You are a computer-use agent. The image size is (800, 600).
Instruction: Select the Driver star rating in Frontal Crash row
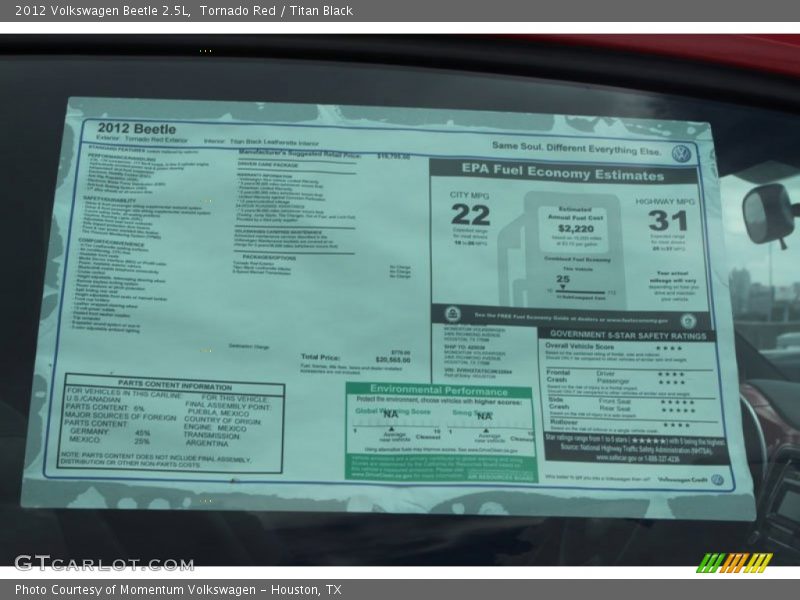tap(670, 373)
